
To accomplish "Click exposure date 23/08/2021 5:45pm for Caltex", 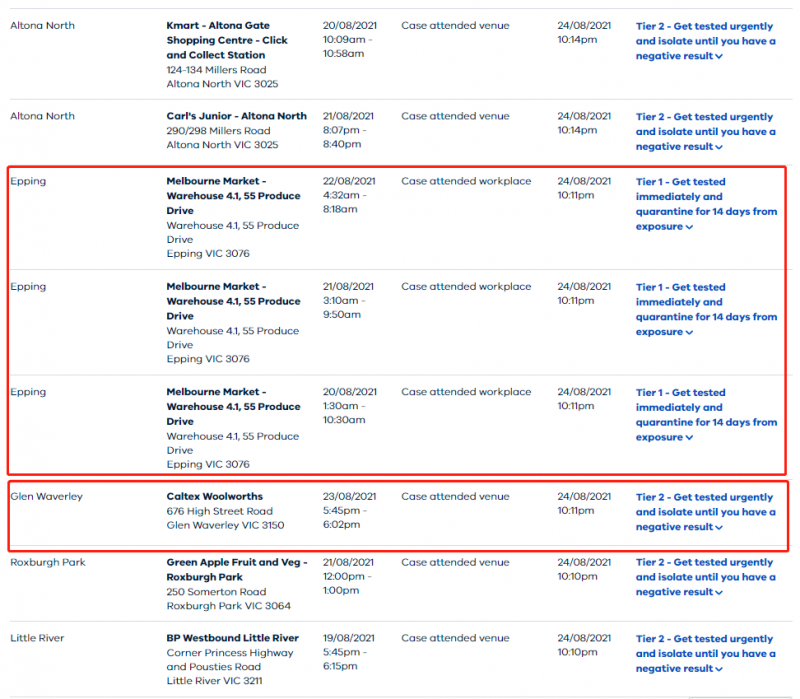I will click(349, 510).
